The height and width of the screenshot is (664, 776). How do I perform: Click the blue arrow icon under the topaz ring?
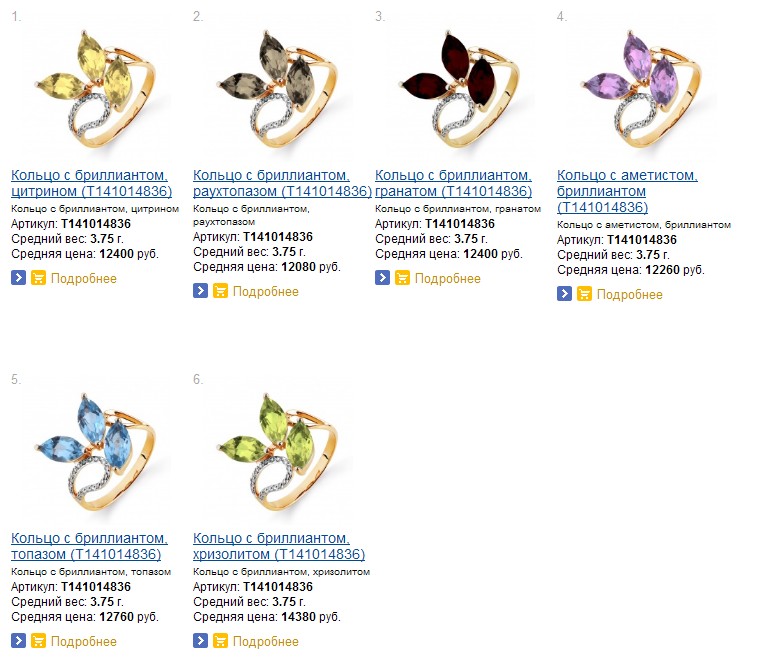[18, 641]
